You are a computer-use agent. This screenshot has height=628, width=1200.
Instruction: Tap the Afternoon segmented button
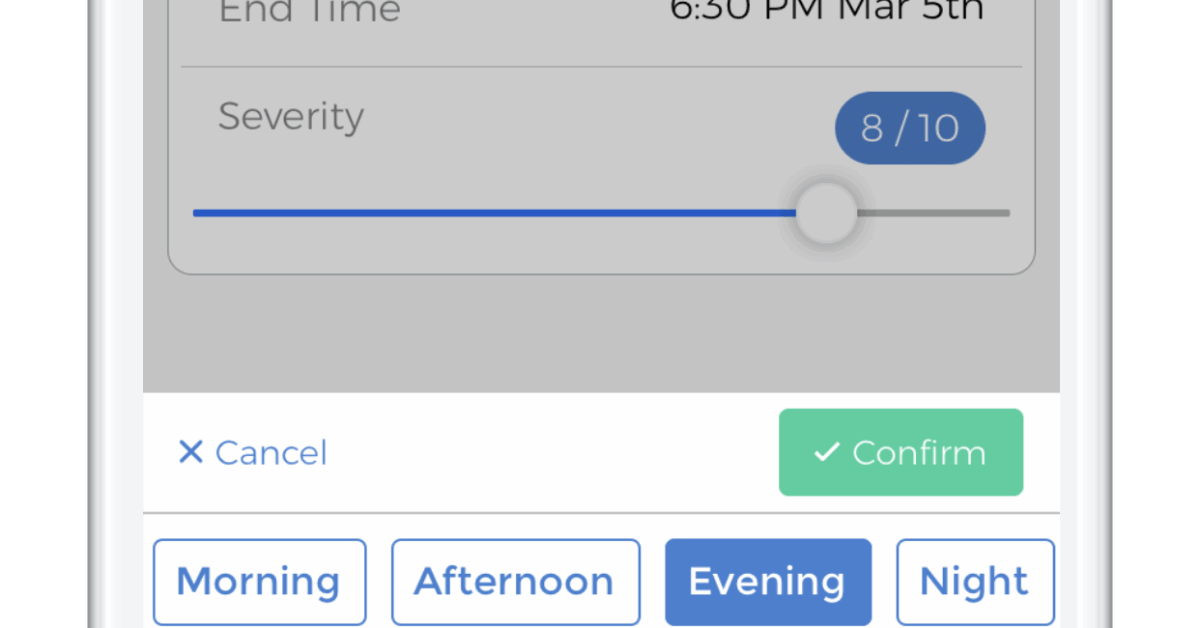(x=515, y=581)
